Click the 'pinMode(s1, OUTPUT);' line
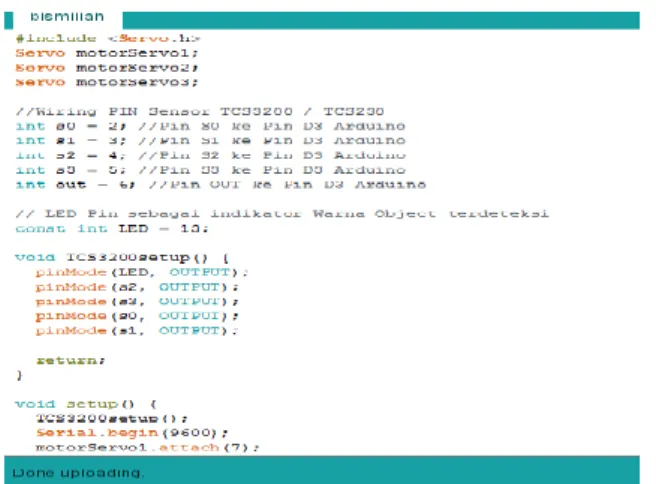The height and width of the screenshot is (484, 656). tap(137, 330)
